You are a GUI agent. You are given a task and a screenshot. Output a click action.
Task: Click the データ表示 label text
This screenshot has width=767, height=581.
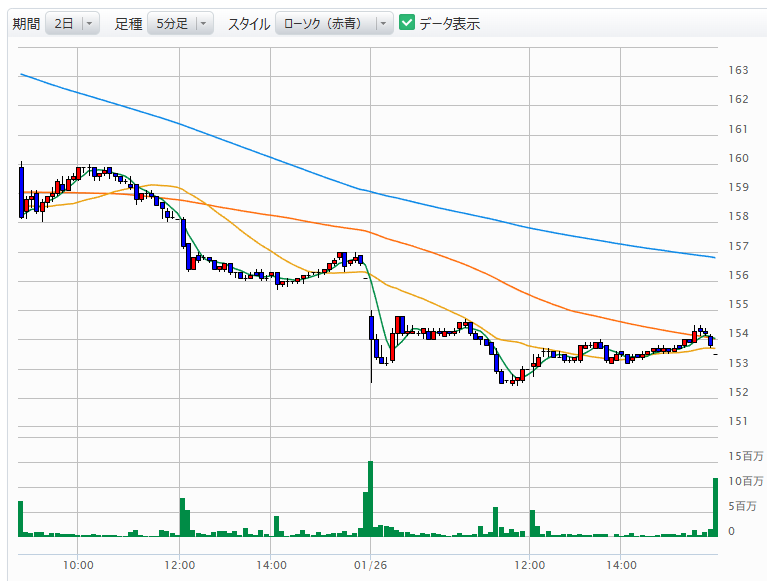point(449,23)
